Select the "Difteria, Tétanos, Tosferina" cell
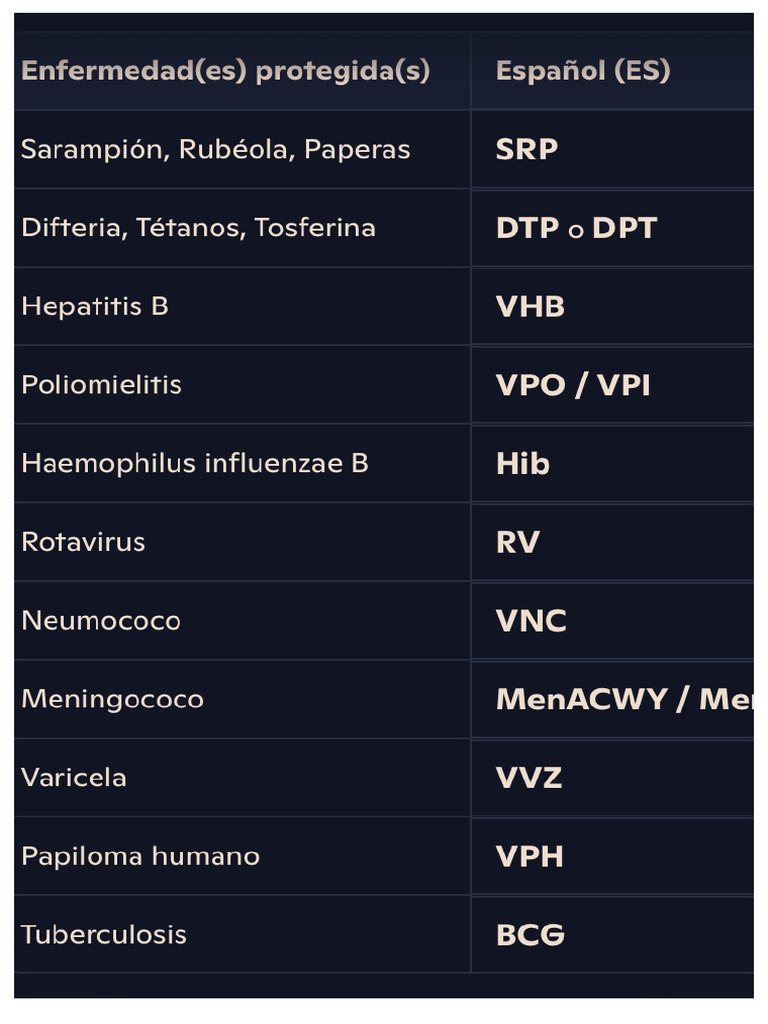 click(x=198, y=228)
